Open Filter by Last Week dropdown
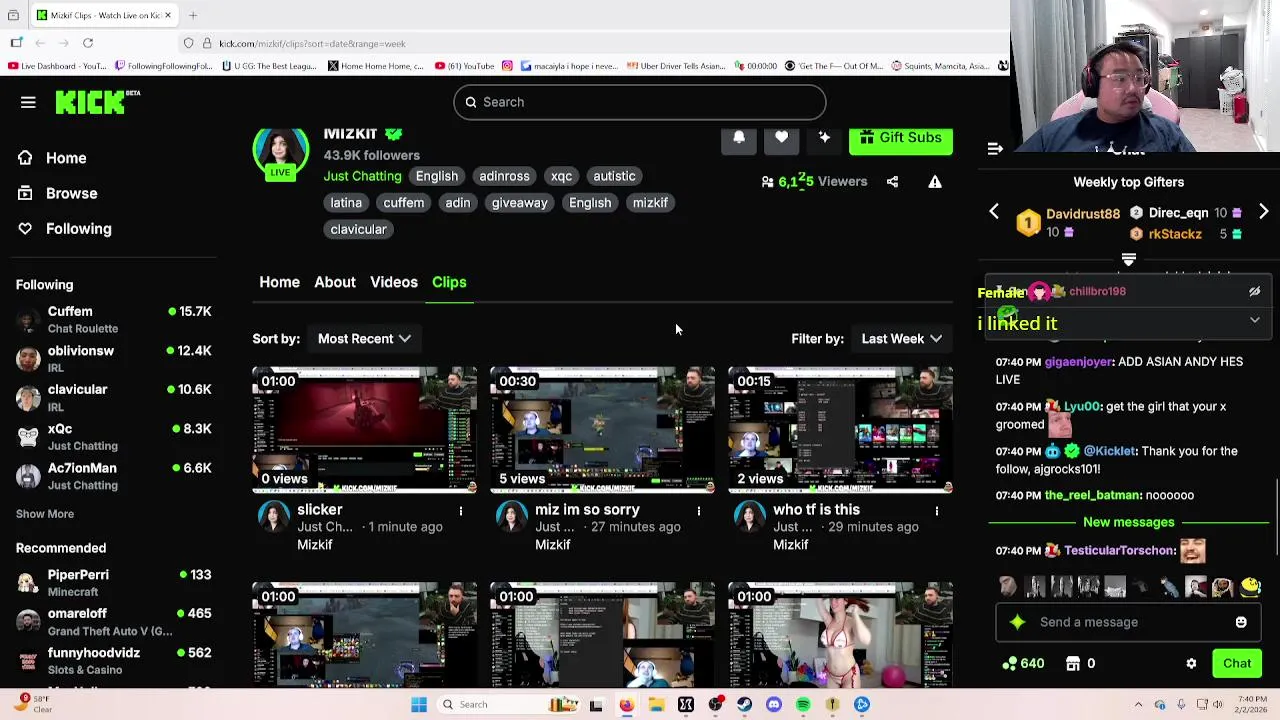The height and width of the screenshot is (720, 1280). pos(902,339)
